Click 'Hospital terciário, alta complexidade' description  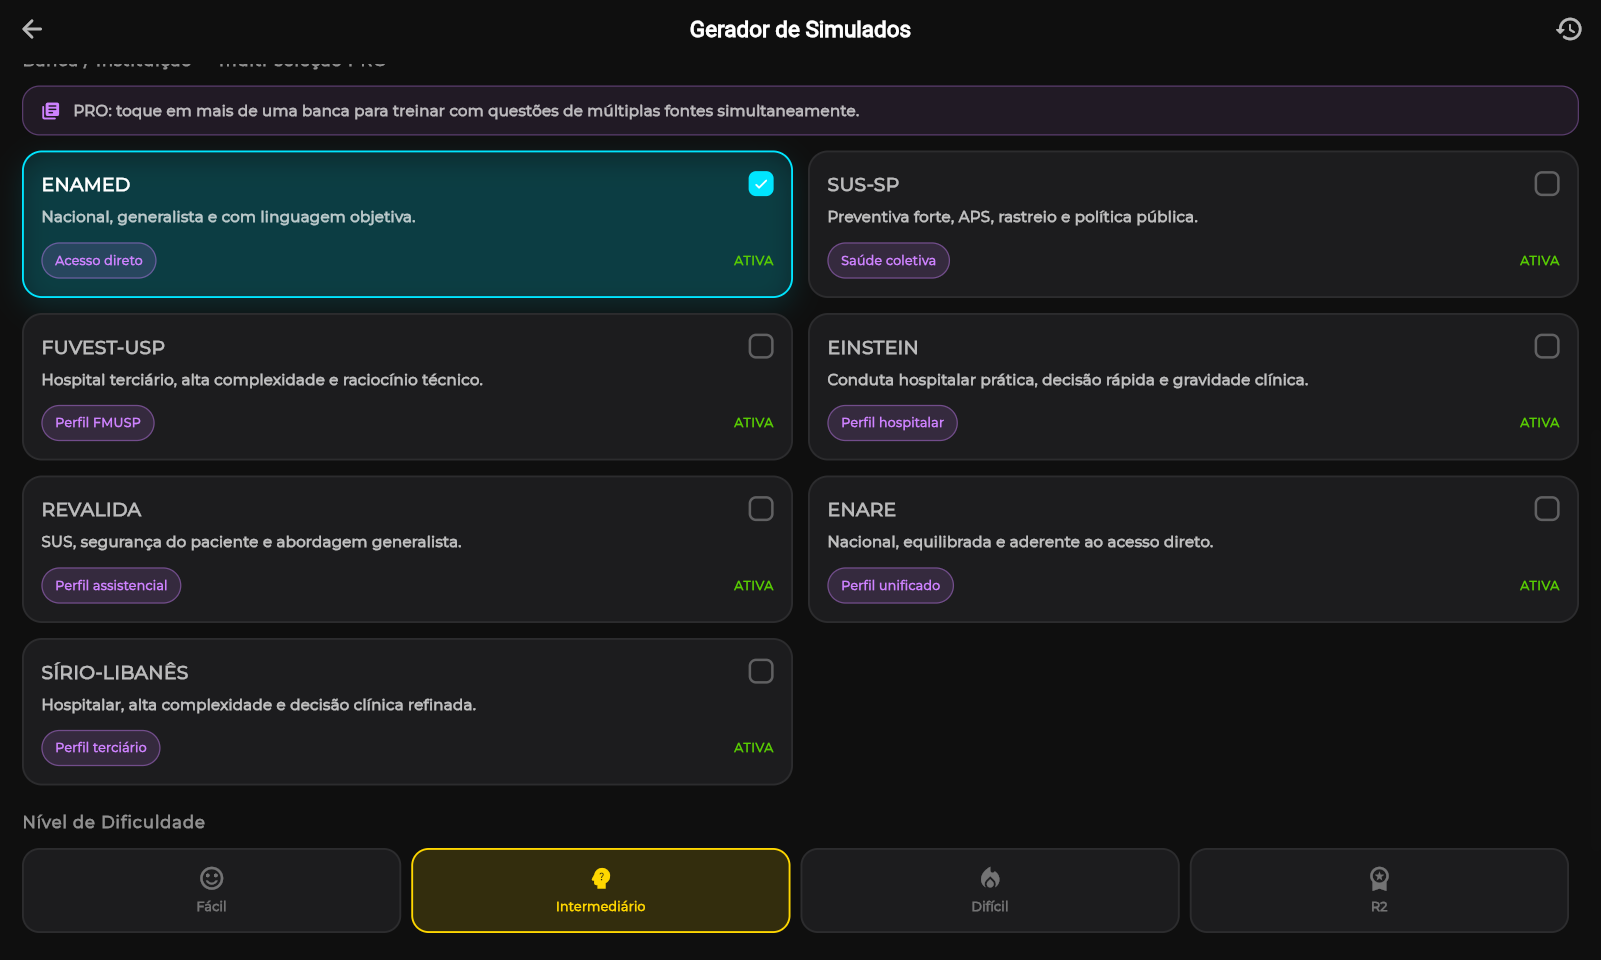point(262,380)
